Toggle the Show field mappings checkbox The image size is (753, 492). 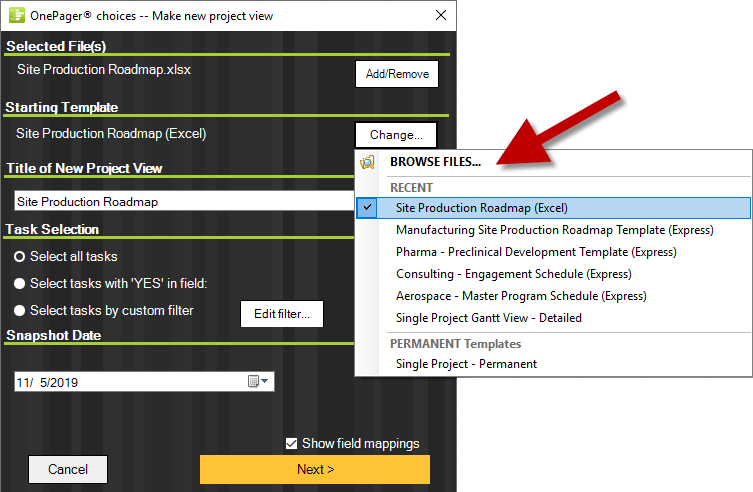point(291,444)
